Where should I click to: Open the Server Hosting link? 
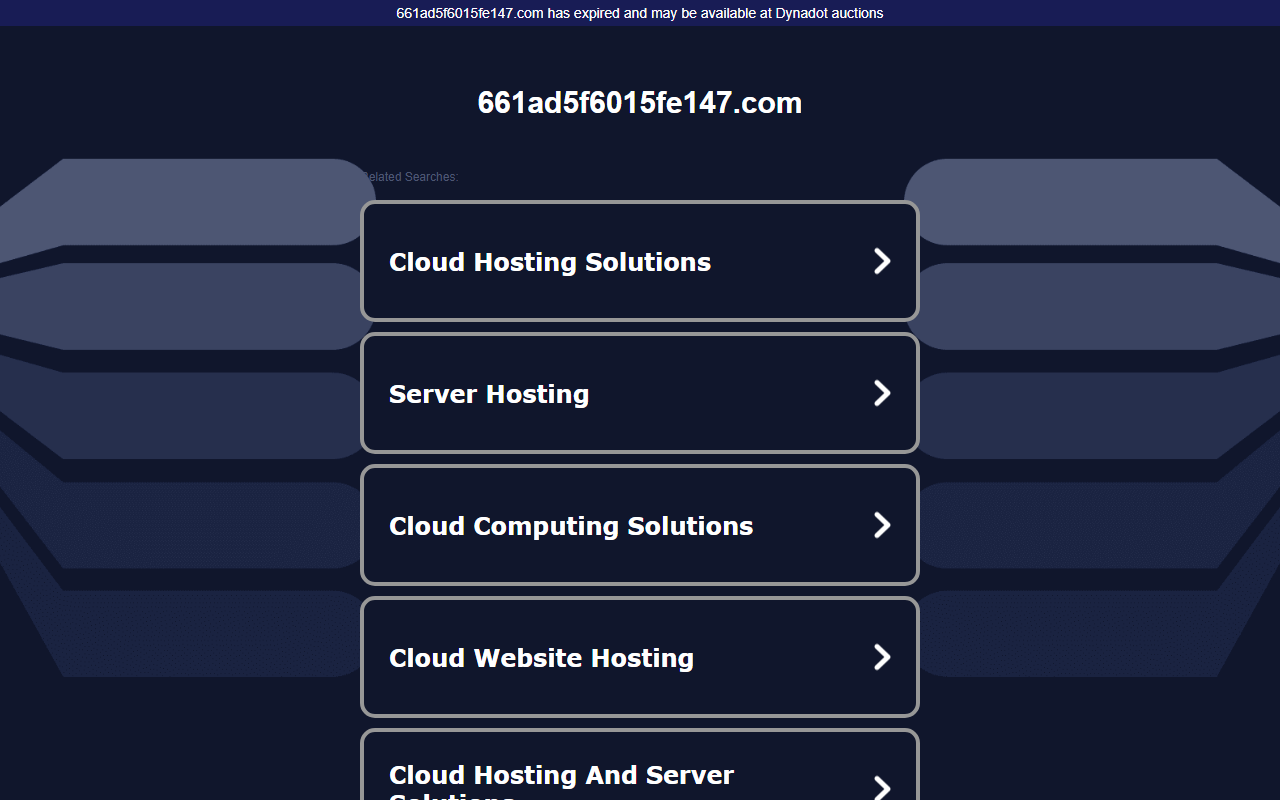point(639,393)
